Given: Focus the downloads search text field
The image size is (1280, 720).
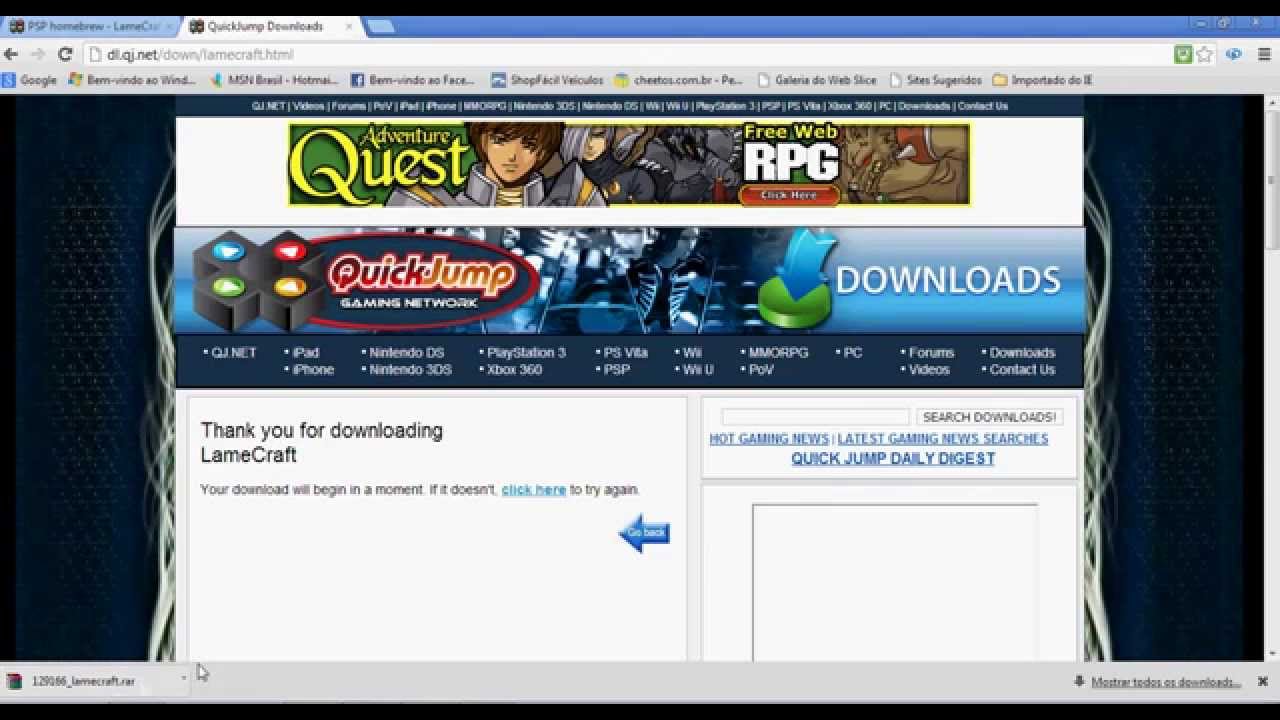Looking at the screenshot, I should (815, 417).
